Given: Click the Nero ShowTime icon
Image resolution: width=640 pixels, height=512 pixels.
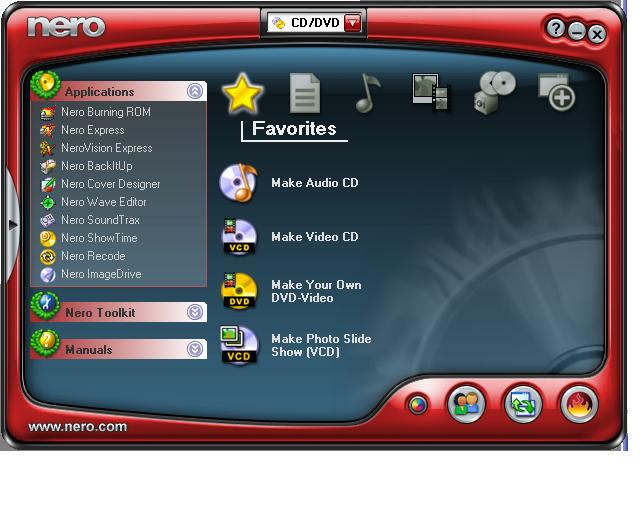Looking at the screenshot, I should coord(48,238).
